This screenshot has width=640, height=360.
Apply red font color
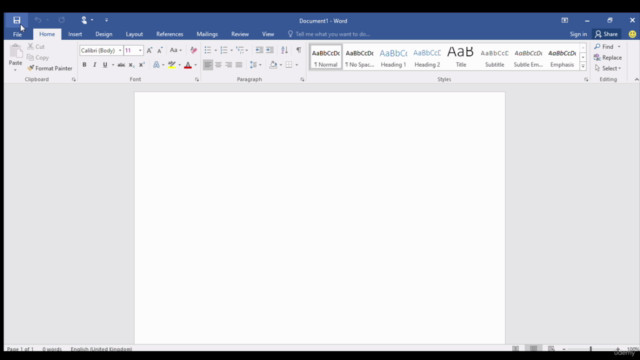click(188, 65)
